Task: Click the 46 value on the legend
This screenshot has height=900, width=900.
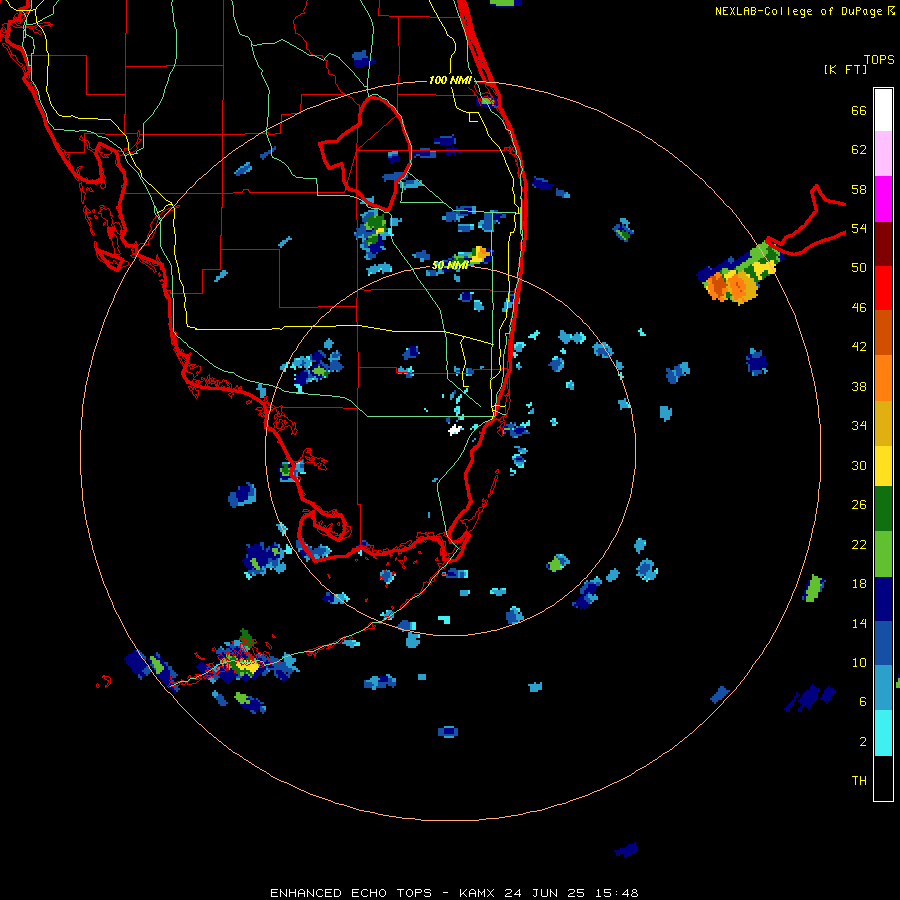Action: (859, 308)
